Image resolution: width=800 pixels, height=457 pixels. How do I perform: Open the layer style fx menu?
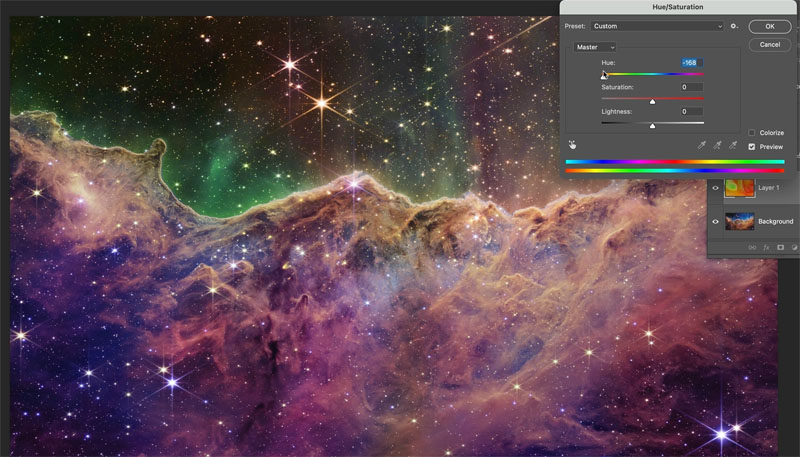(766, 247)
